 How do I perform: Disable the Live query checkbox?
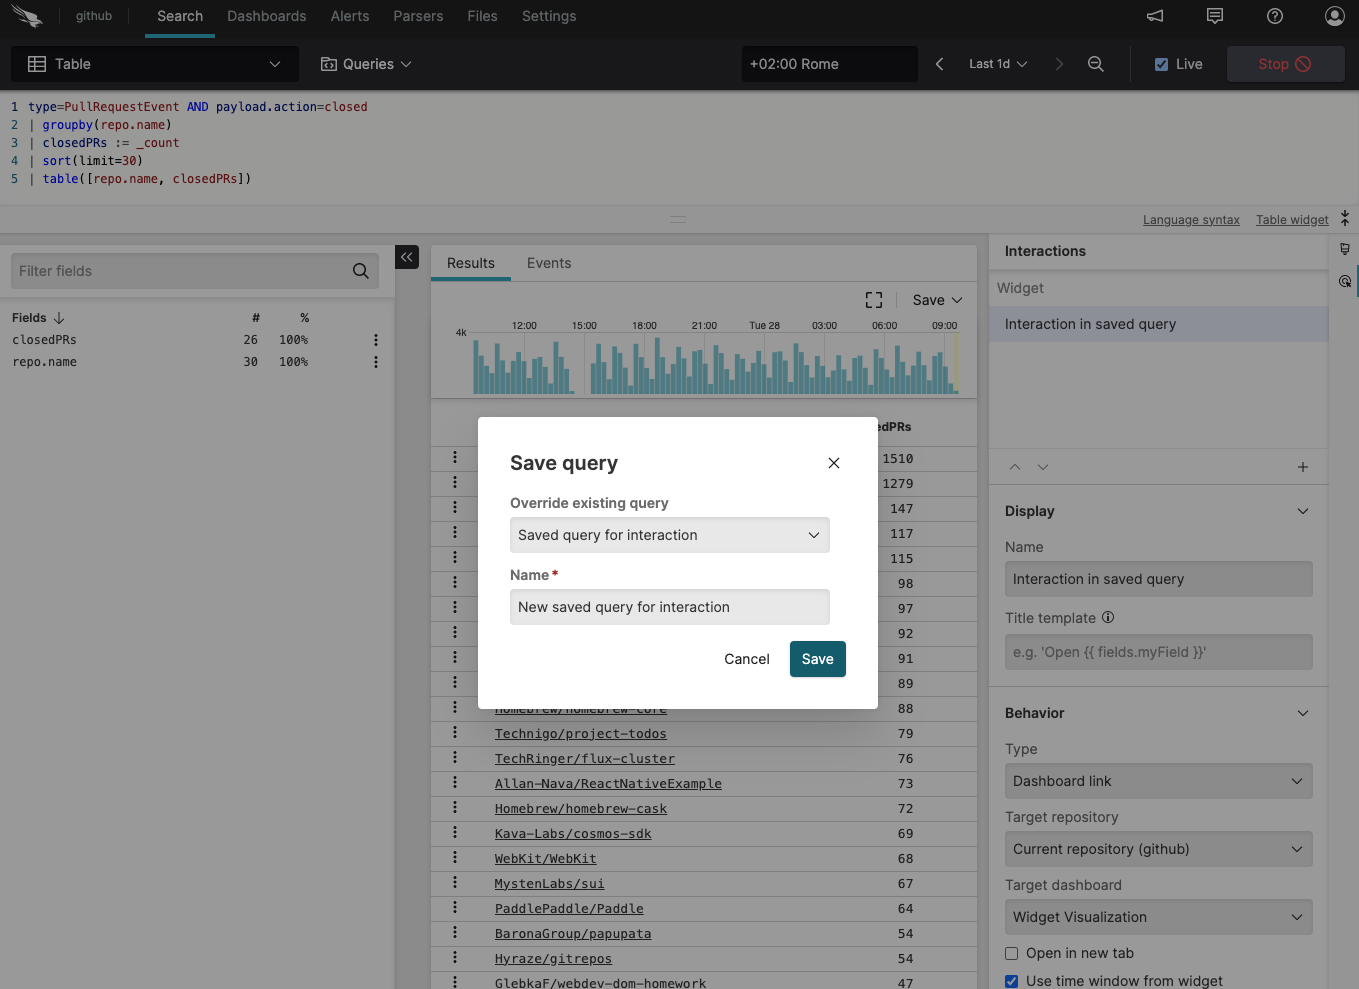click(x=1161, y=63)
